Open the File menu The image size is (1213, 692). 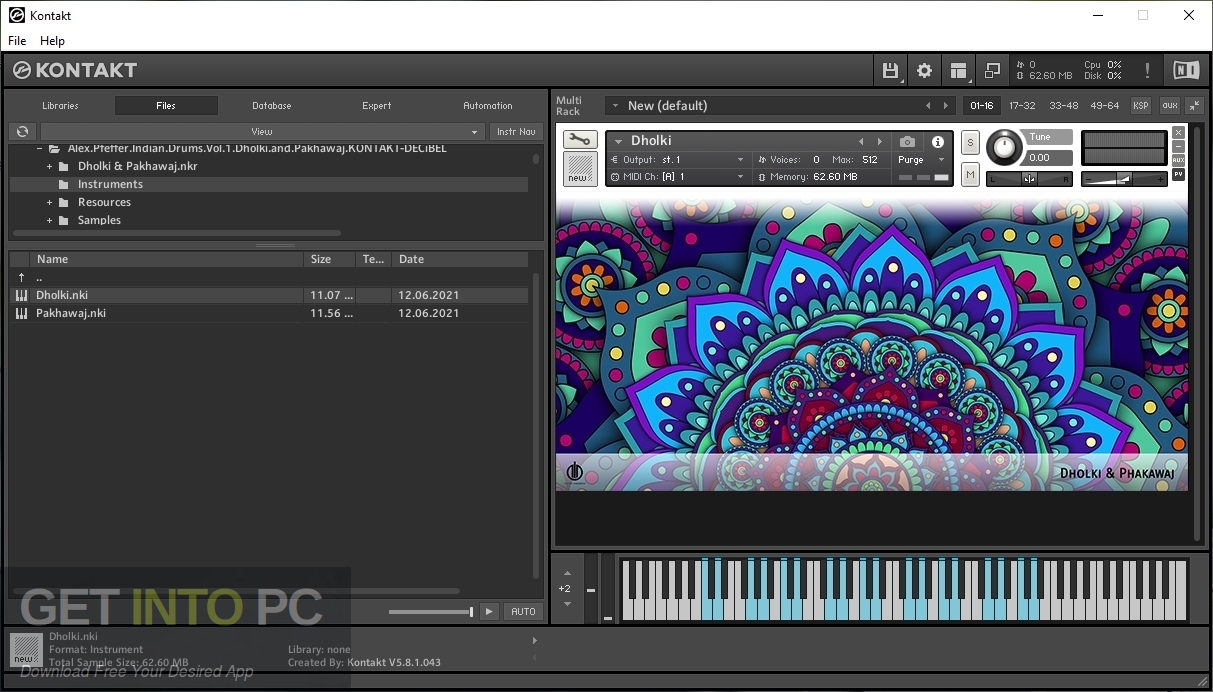click(x=17, y=41)
